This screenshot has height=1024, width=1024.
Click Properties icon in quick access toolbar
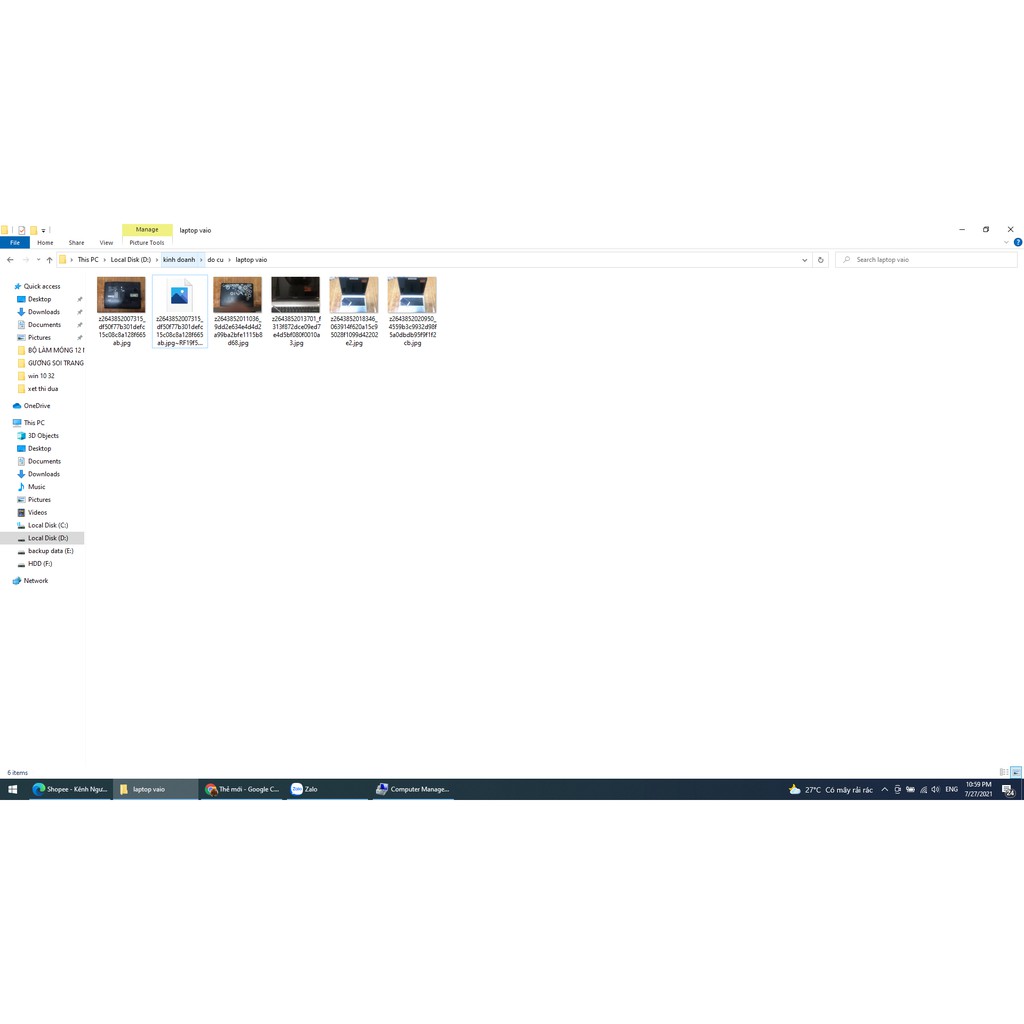(21, 230)
